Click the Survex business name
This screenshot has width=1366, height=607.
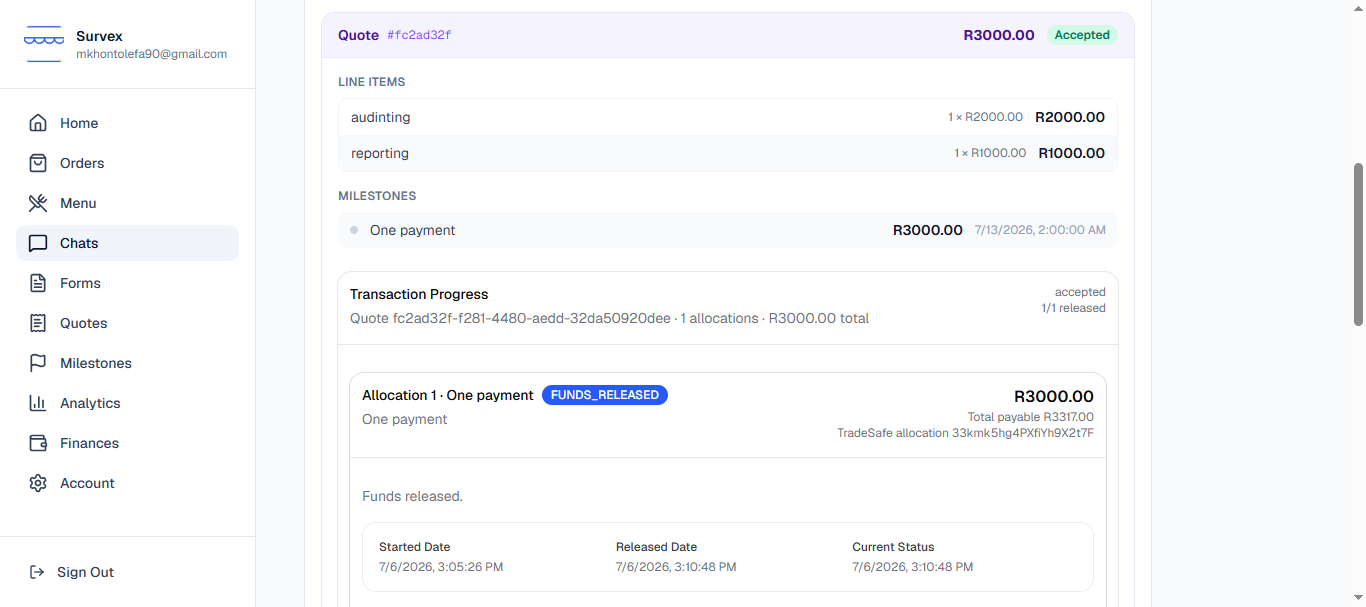pos(99,36)
